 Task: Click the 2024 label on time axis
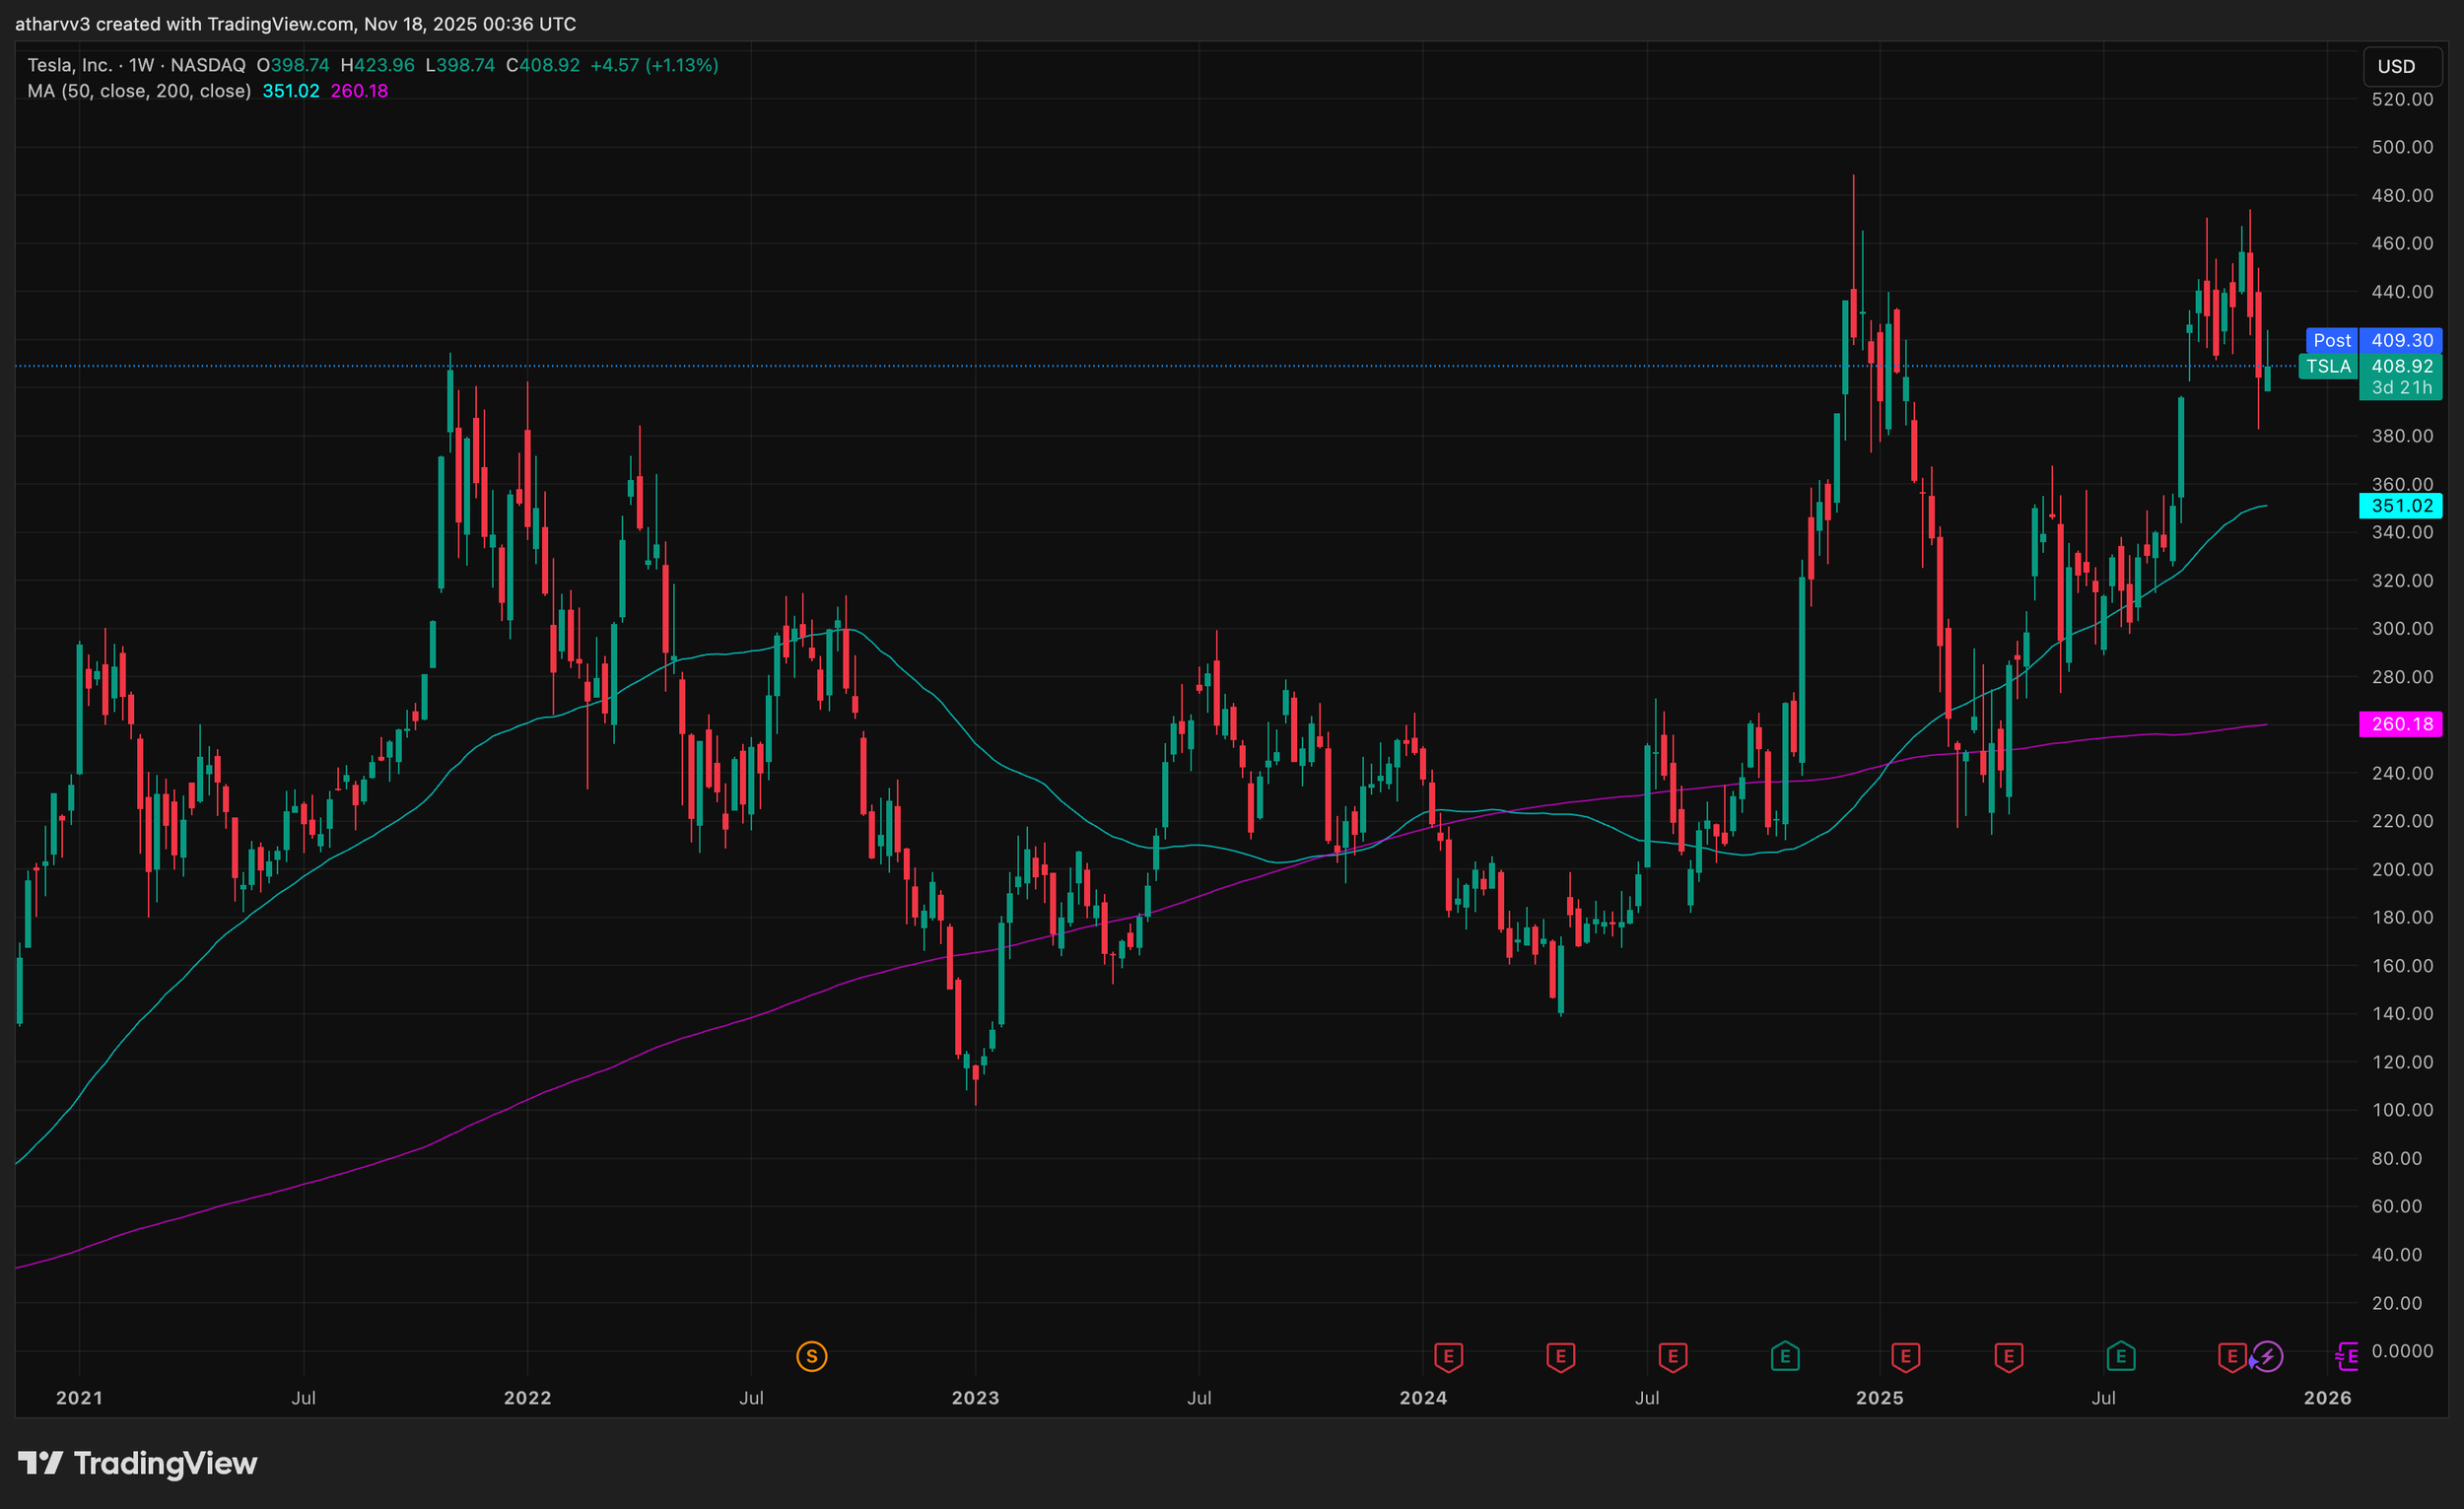[1423, 1398]
